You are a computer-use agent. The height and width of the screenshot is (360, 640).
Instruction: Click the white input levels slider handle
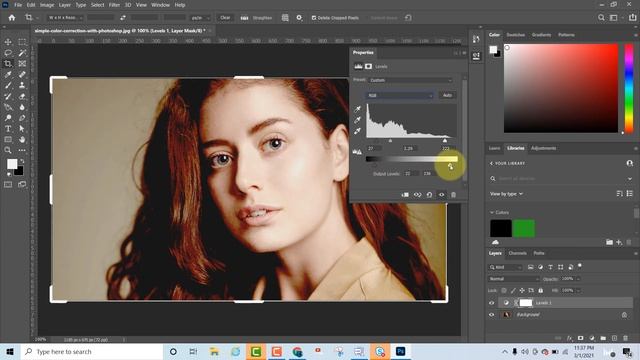[x=445, y=140]
